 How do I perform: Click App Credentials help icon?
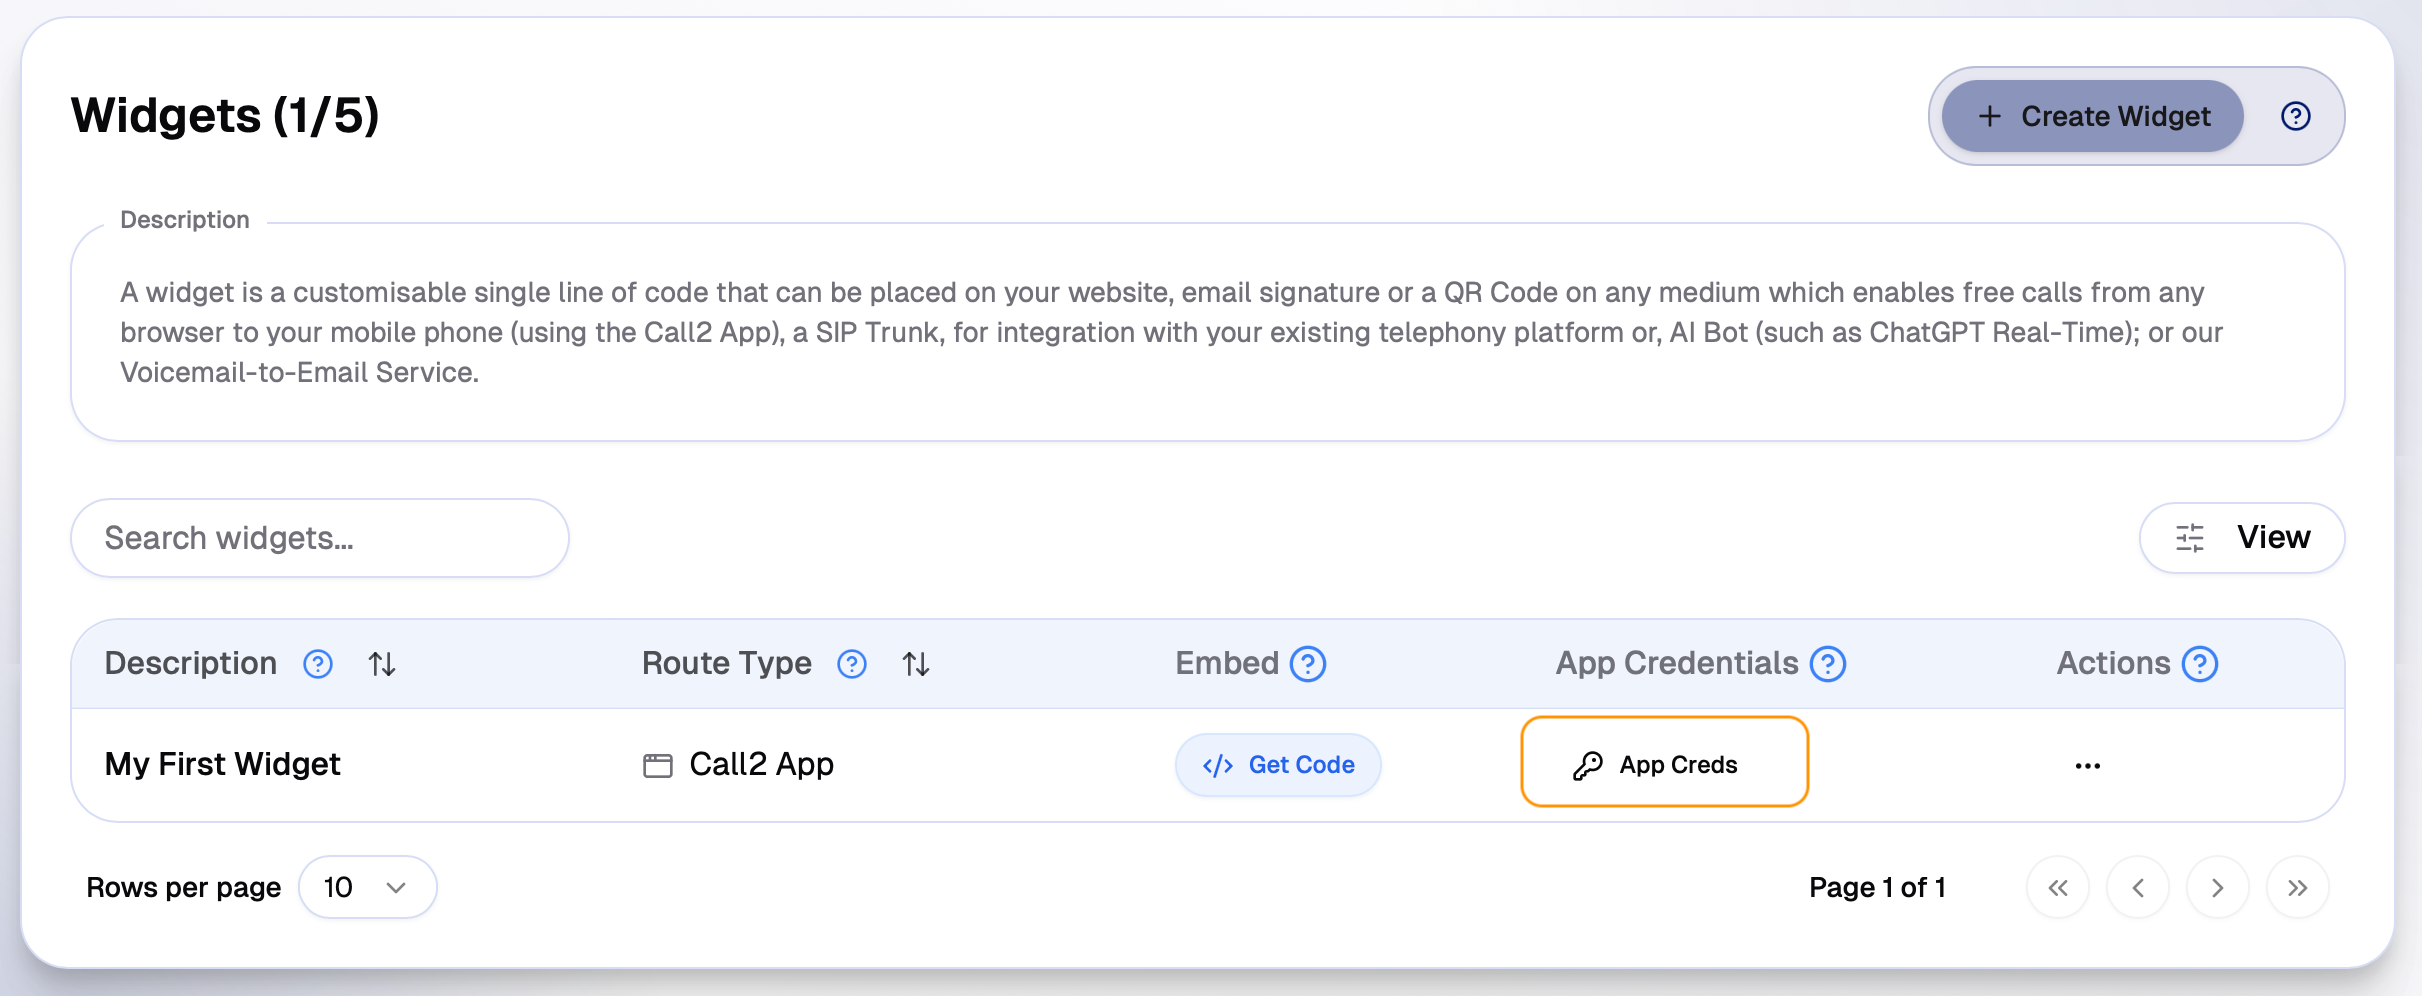pos(1828,664)
